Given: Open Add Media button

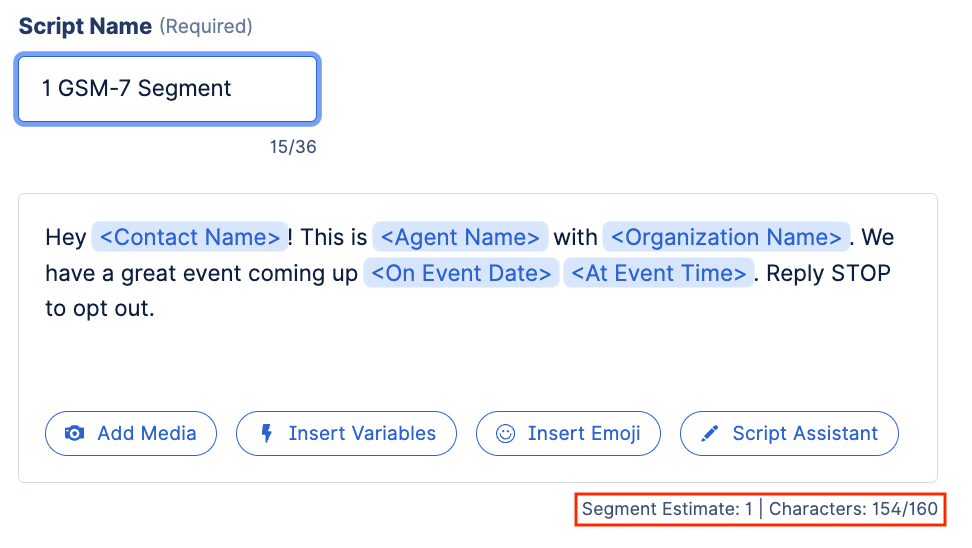Looking at the screenshot, I should pos(131,433).
